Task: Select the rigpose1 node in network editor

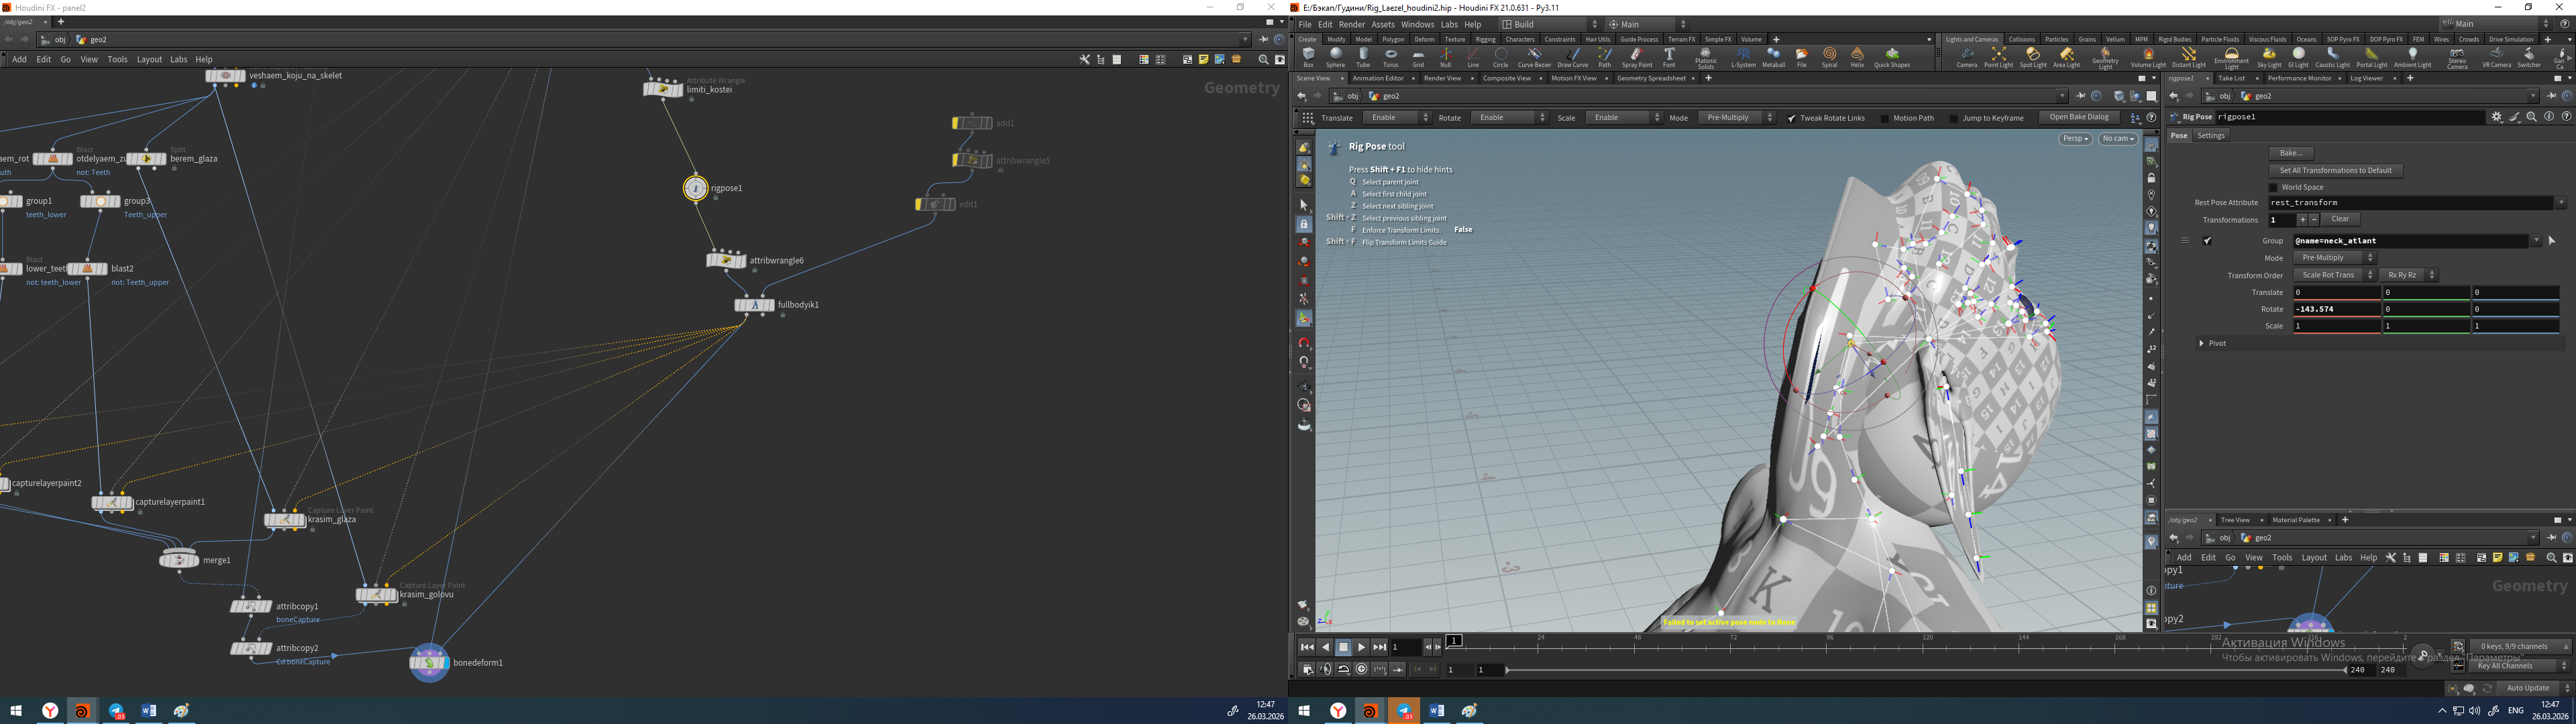Action: click(x=696, y=188)
